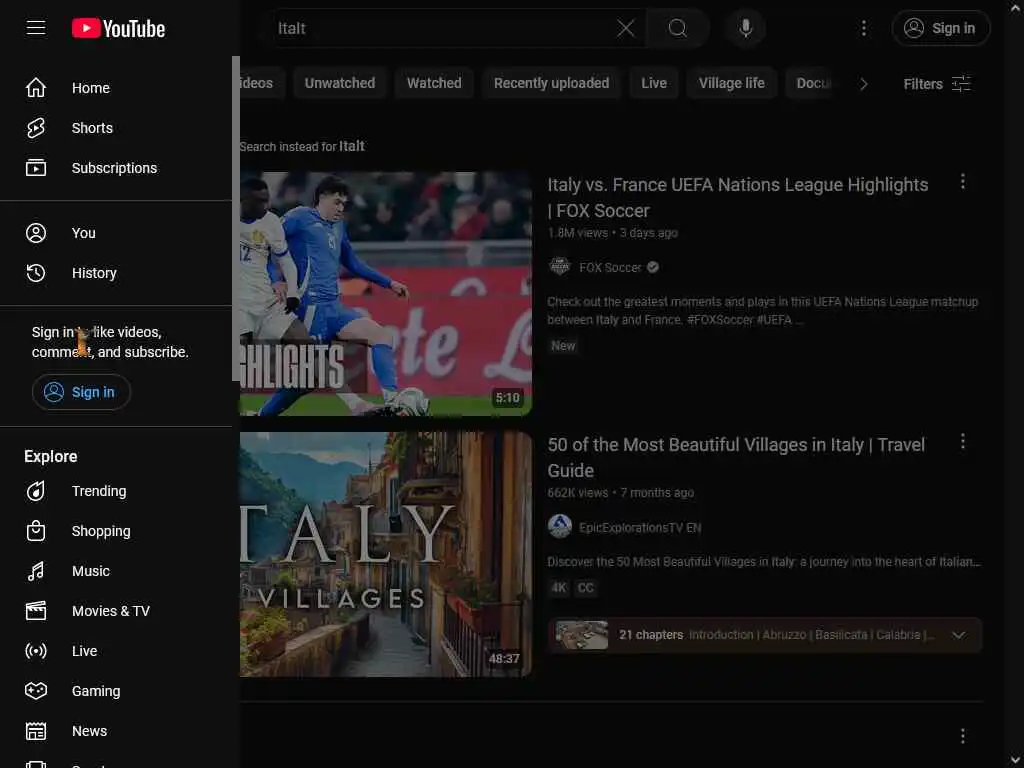This screenshot has width=1024, height=768.
Task: Open the chapter preview thumbnail beside 21 chapters
Action: point(581,635)
